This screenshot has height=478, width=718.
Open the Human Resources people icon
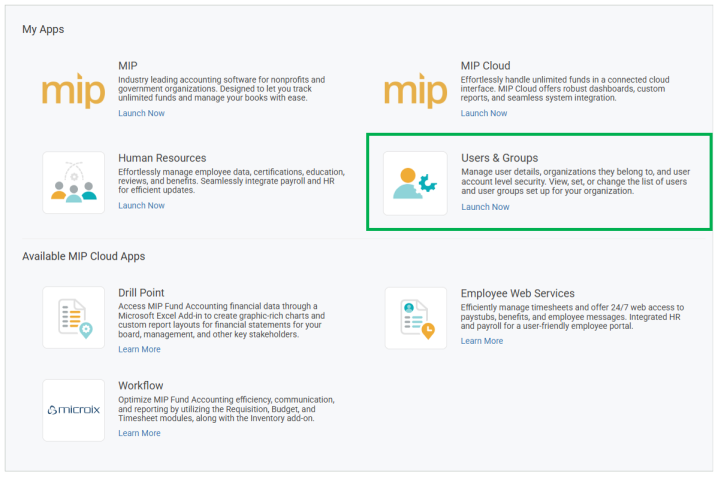pyautogui.click(x=74, y=183)
